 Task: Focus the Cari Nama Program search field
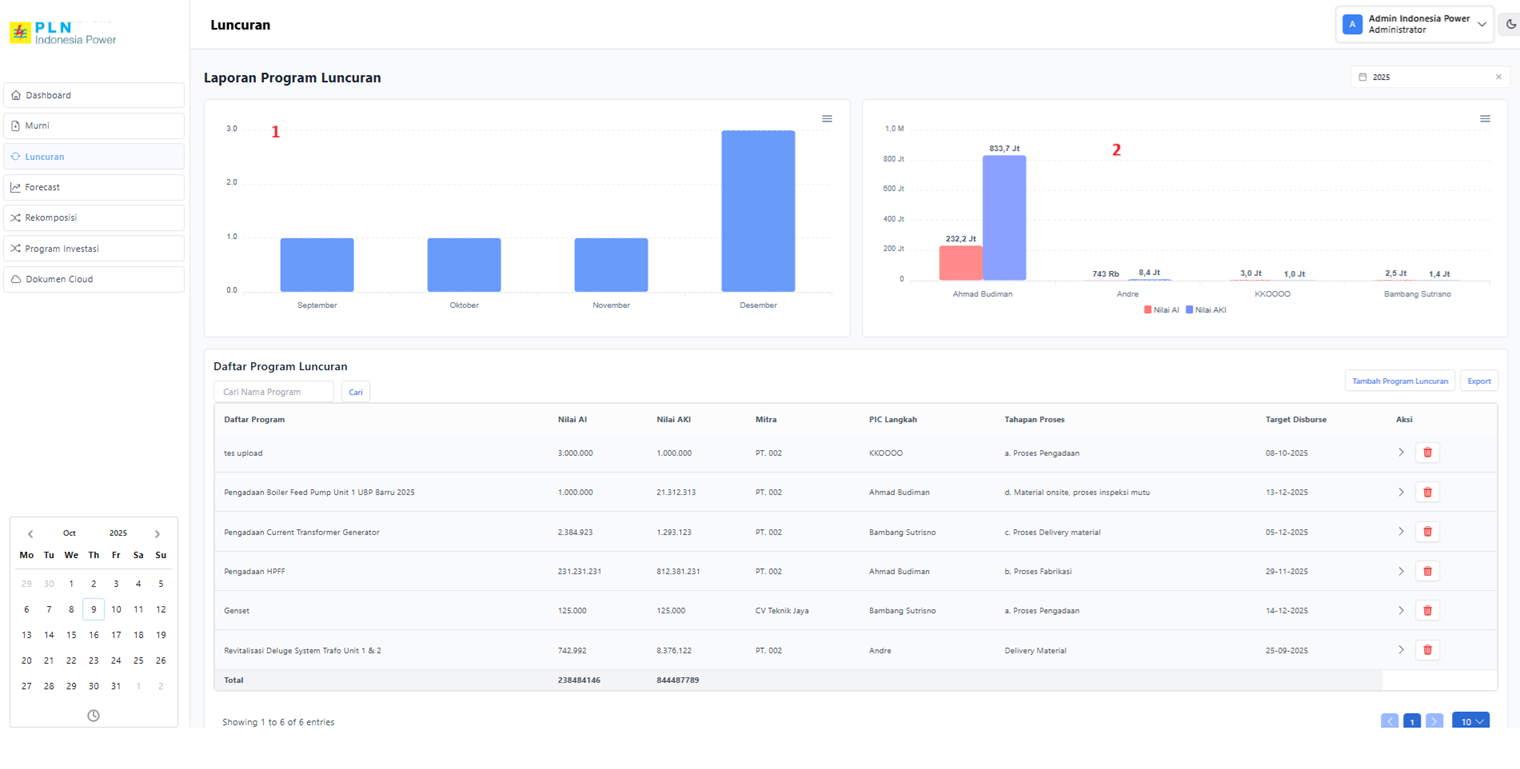pos(274,392)
